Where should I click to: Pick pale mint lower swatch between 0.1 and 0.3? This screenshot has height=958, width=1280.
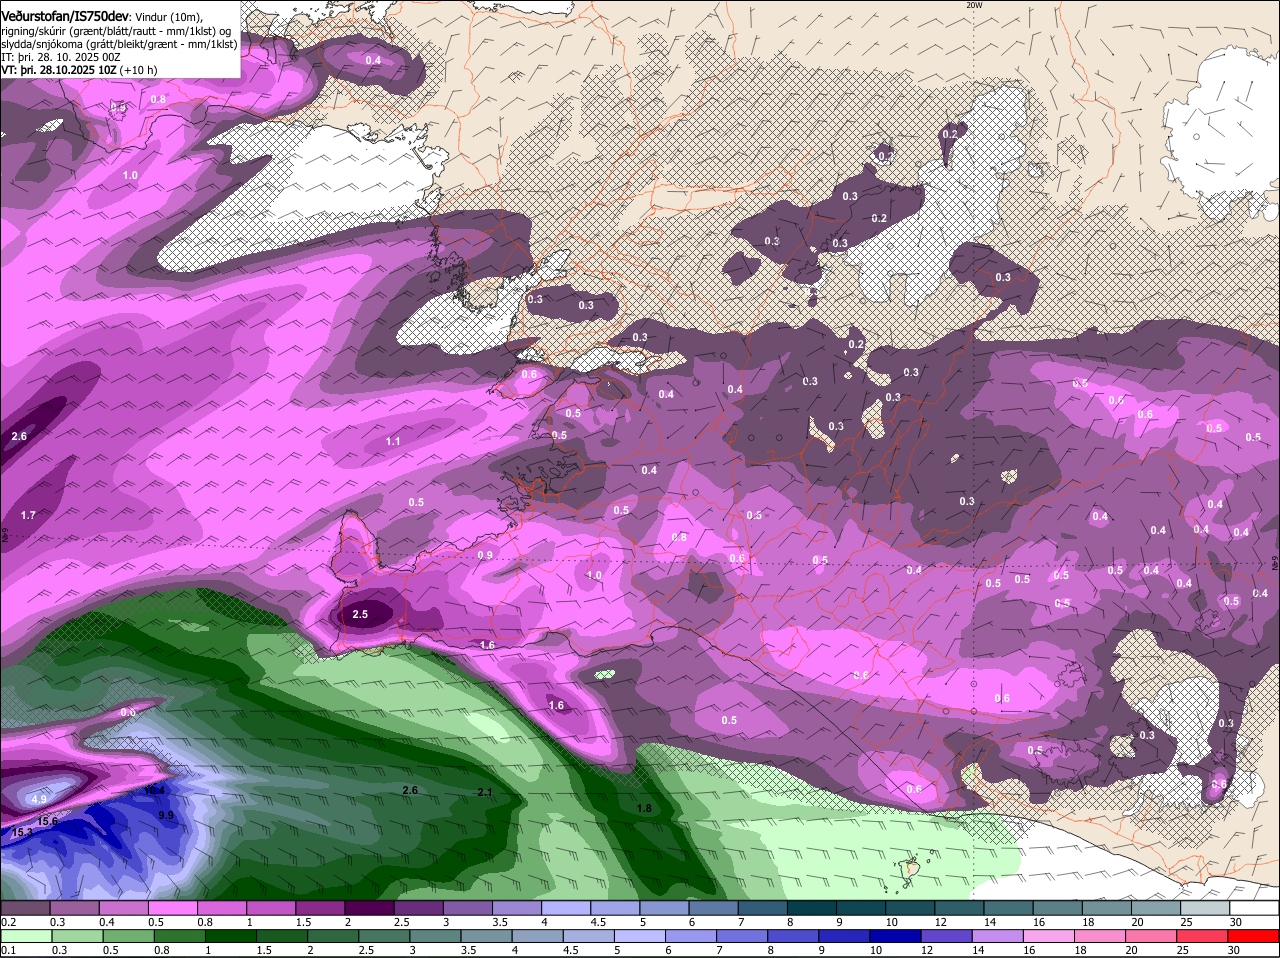coord(26,936)
